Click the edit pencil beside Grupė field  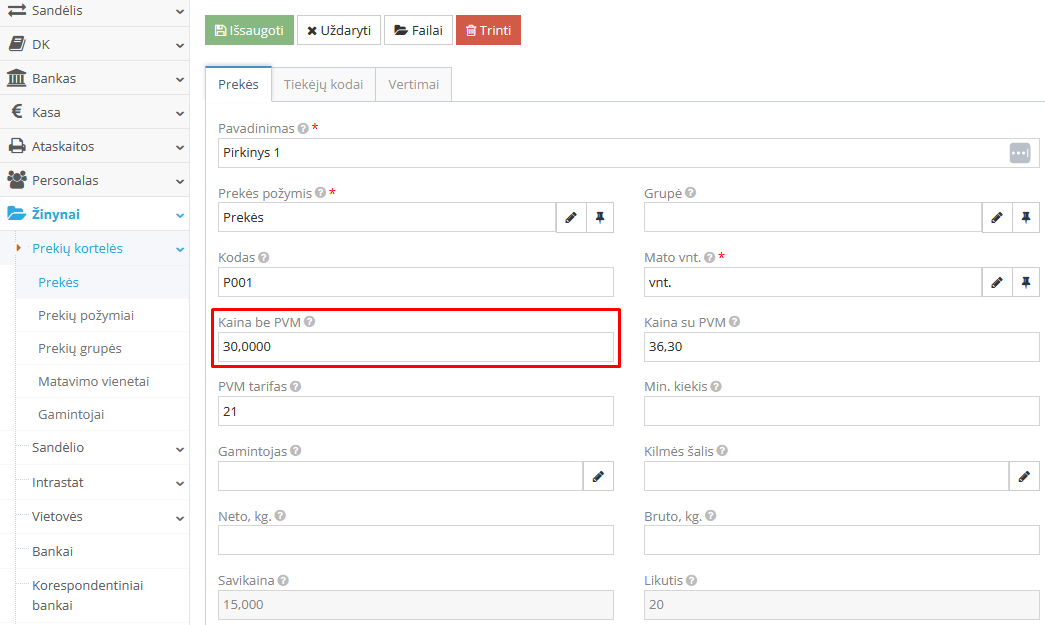click(x=997, y=217)
